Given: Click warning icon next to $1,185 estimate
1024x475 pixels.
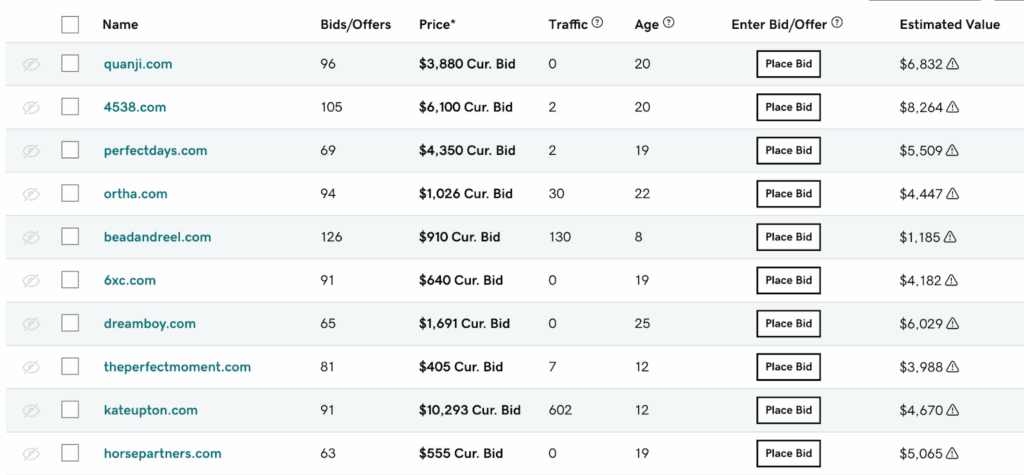Looking at the screenshot, I should [950, 237].
